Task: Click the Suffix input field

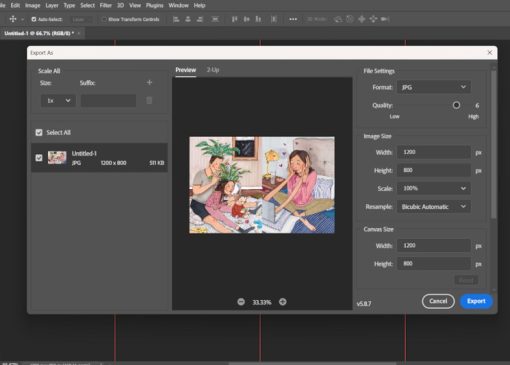Action: pyautogui.click(x=108, y=100)
